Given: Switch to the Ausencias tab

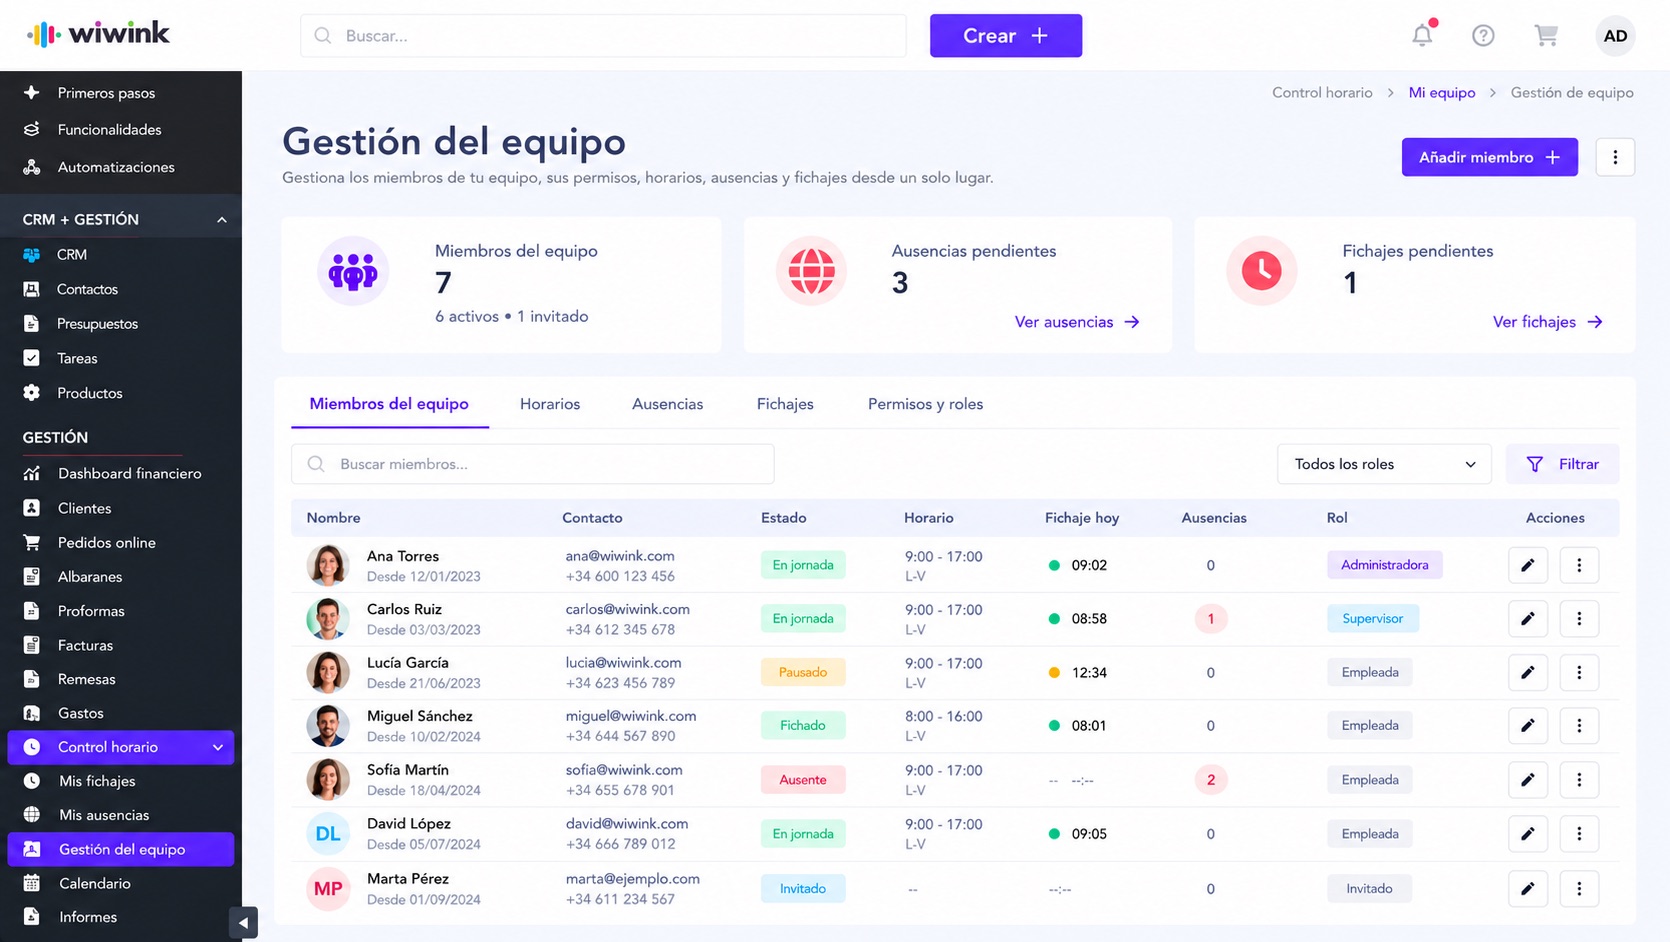Looking at the screenshot, I should [x=667, y=404].
